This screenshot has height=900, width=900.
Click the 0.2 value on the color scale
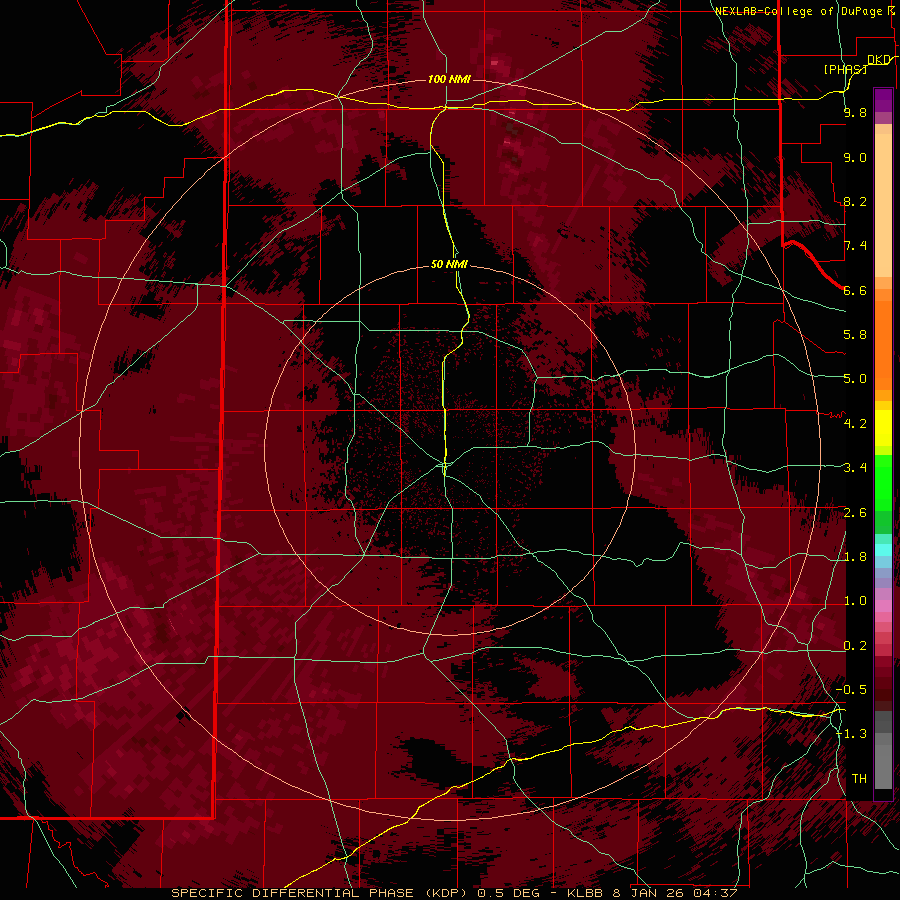pyautogui.click(x=855, y=646)
